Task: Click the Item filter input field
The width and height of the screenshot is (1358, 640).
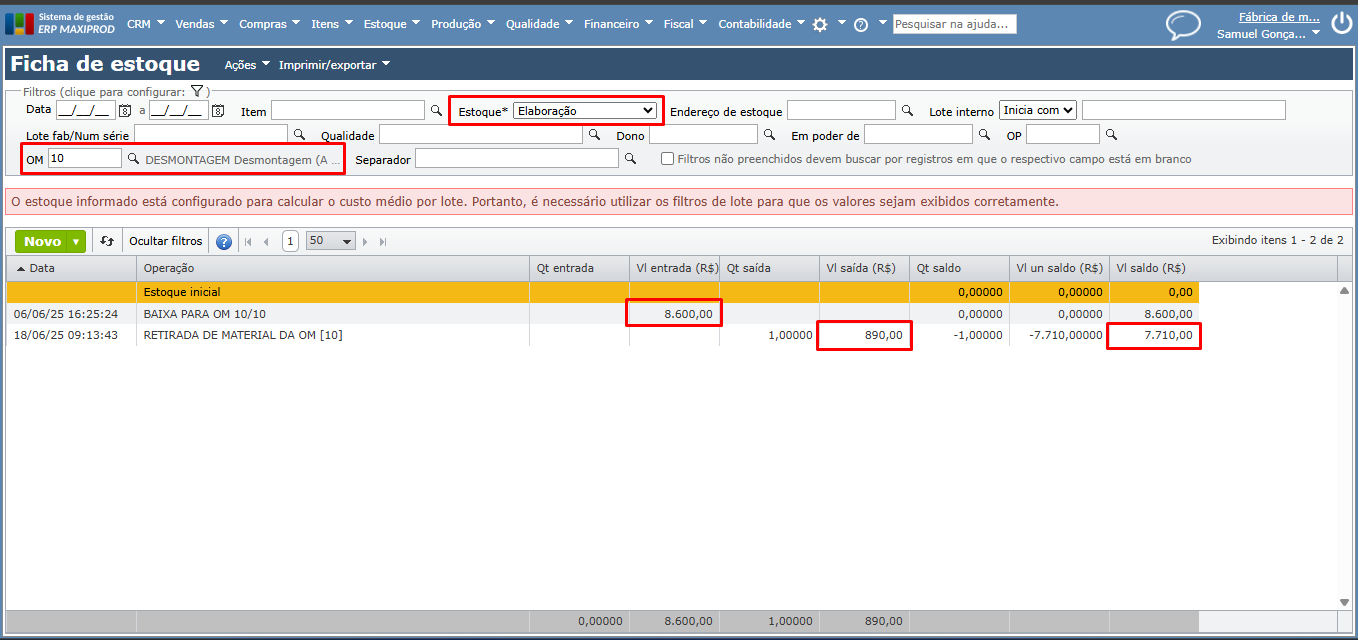Action: click(348, 110)
